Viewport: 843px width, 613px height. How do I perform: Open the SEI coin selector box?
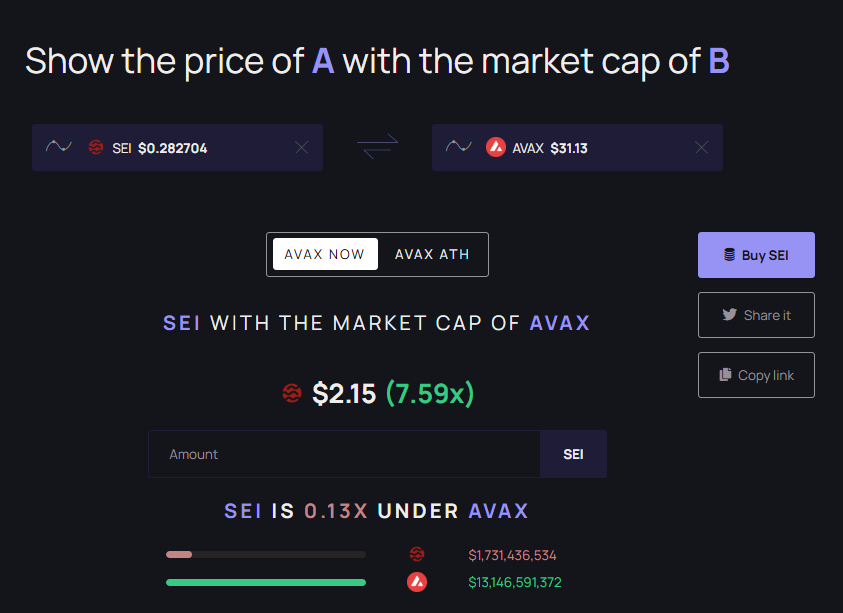point(177,147)
